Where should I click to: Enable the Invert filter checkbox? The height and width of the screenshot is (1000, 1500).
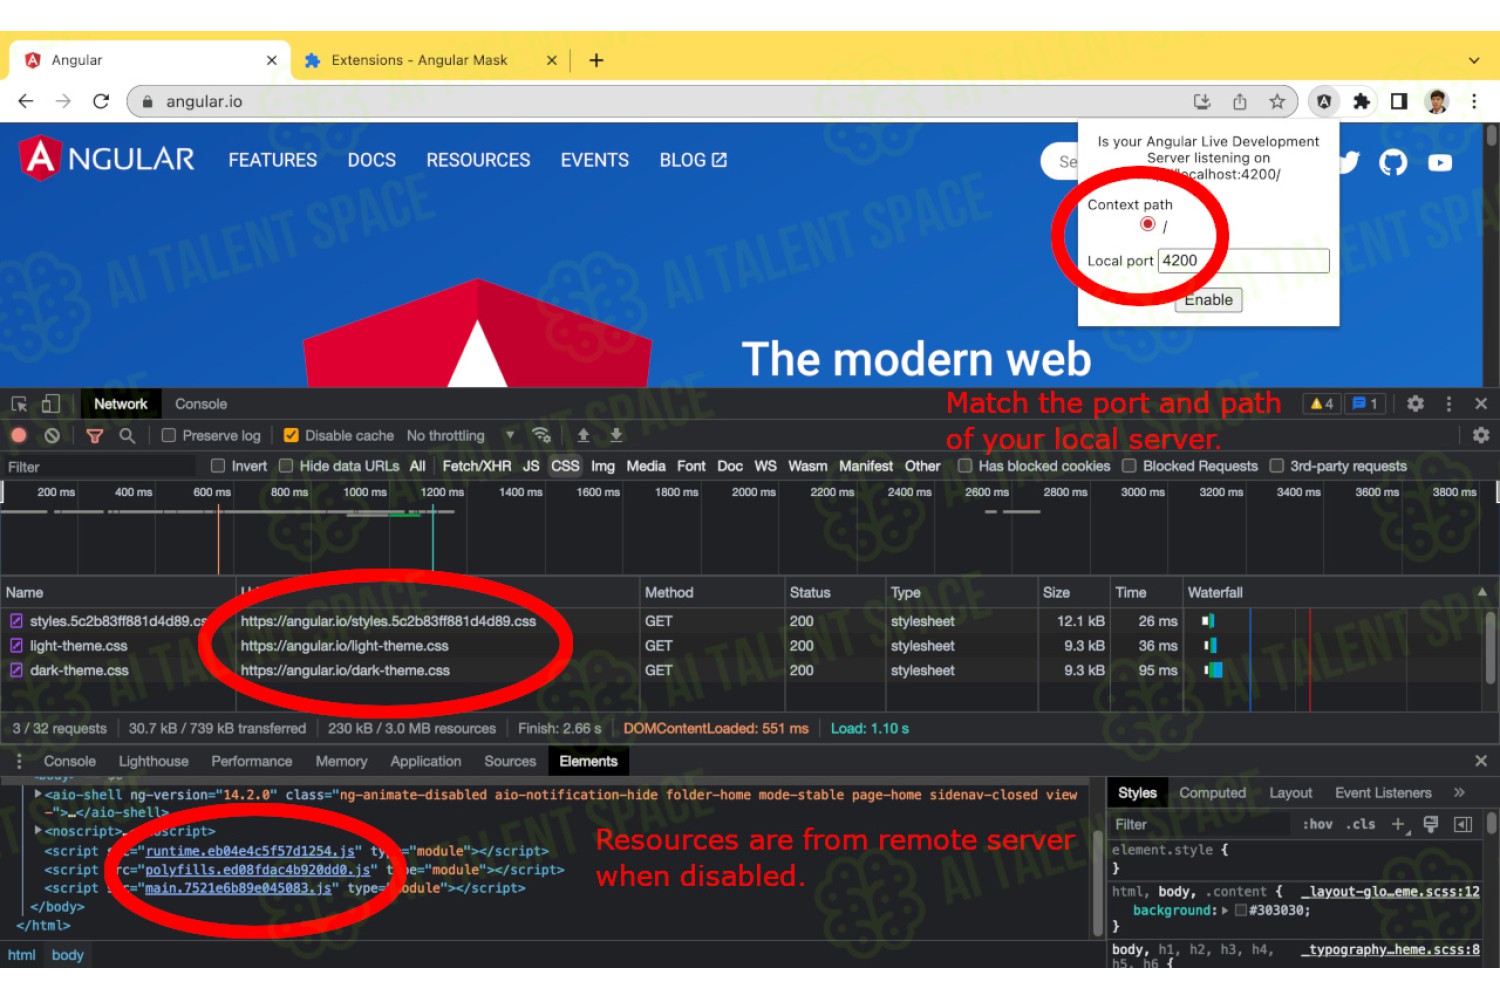point(218,466)
